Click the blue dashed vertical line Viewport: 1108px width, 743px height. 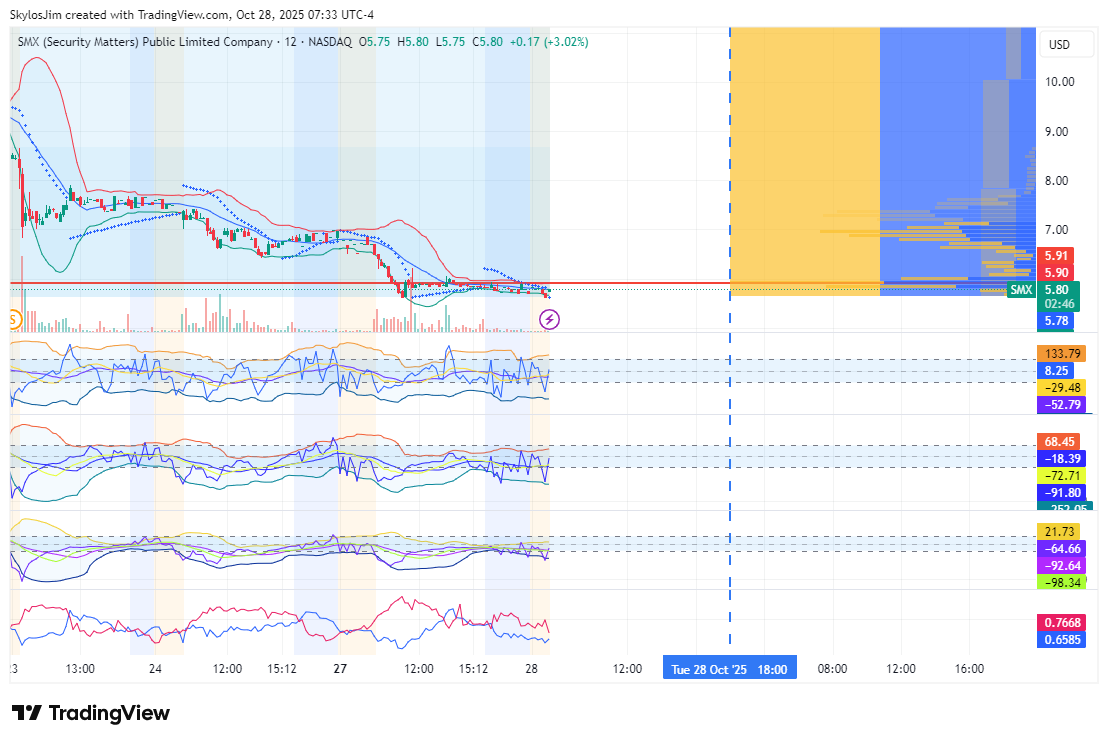730,450
